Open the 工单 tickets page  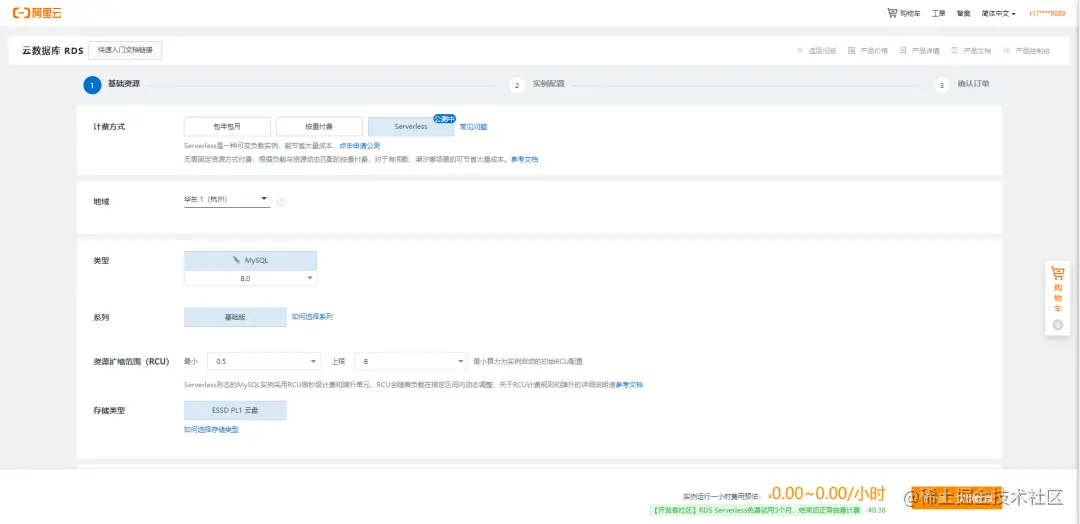pyautogui.click(x=939, y=13)
